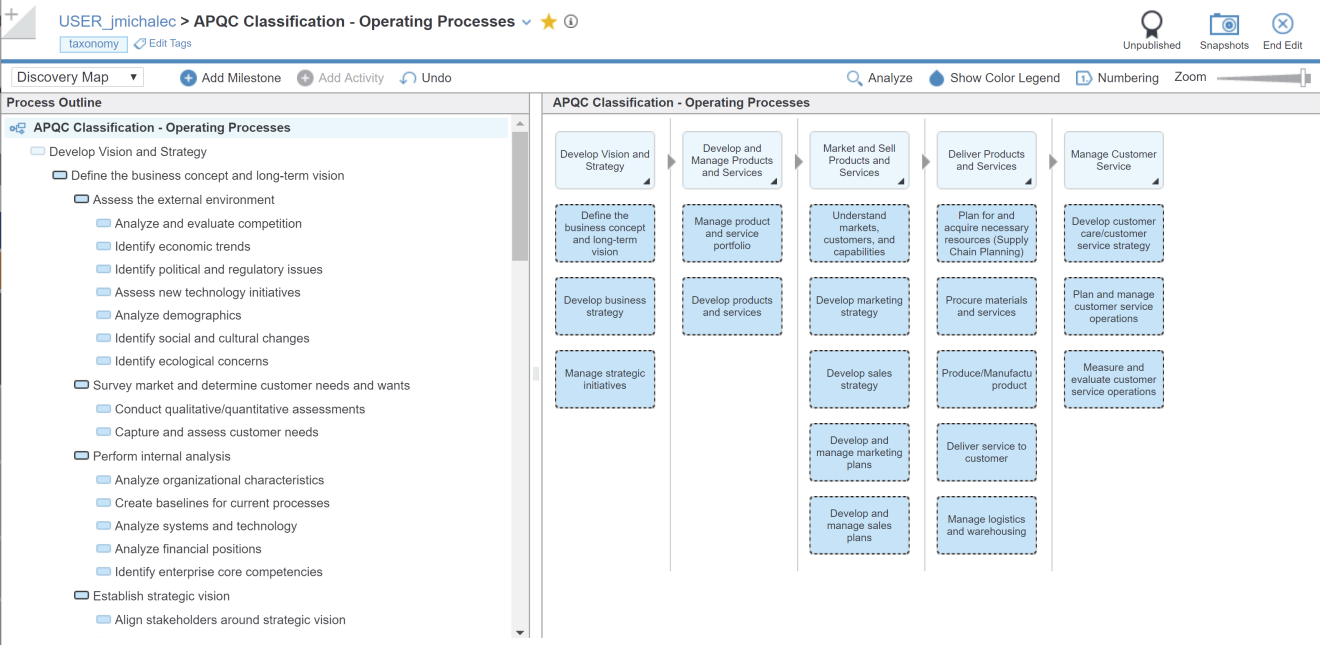
Task: Toggle the favorite star next to the title
Action: pyautogui.click(x=548, y=20)
